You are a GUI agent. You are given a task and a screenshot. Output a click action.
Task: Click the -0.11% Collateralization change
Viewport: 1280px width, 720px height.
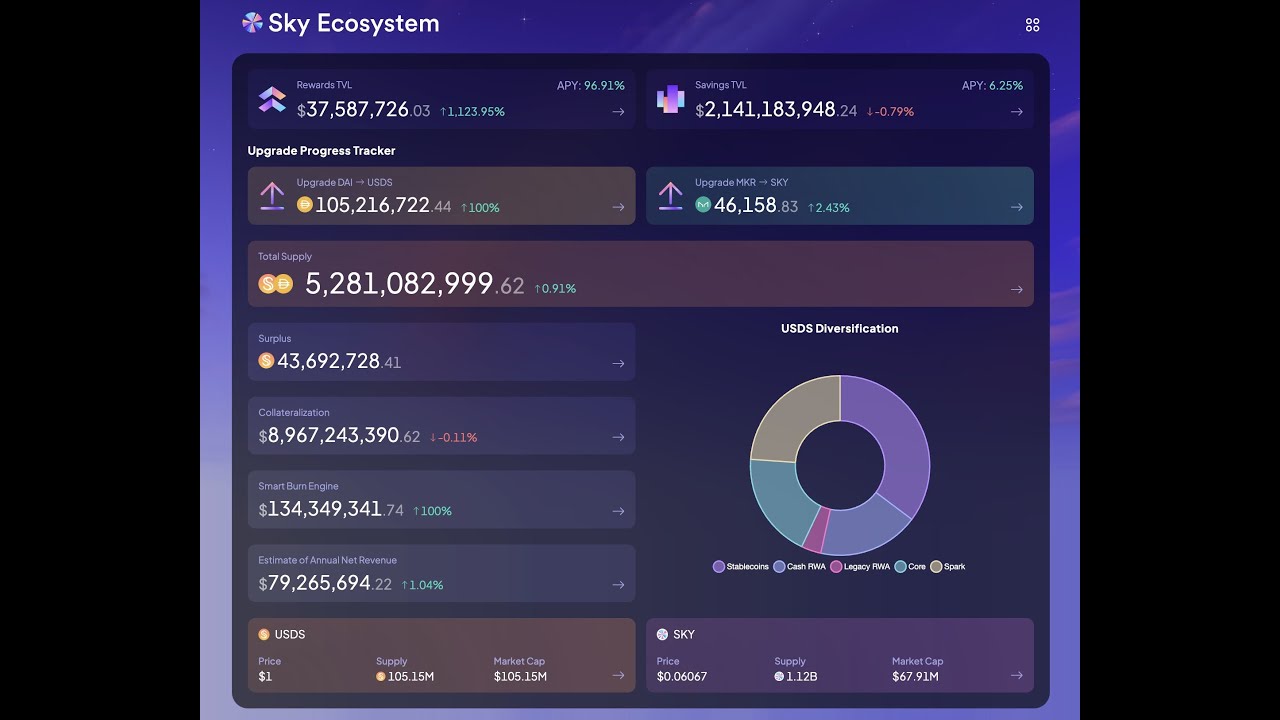(453, 438)
